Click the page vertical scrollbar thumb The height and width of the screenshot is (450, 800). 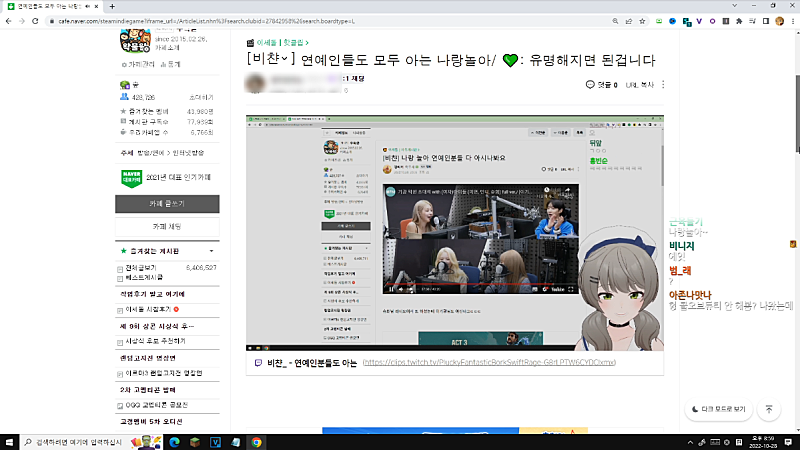(x=797, y=113)
